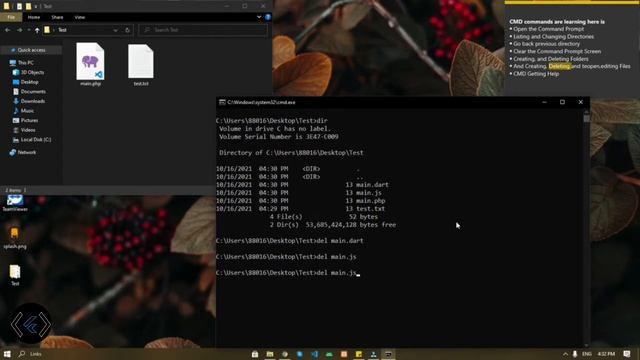Open Visual Studio Code from taskbar
640x360 pixels.
[315, 354]
